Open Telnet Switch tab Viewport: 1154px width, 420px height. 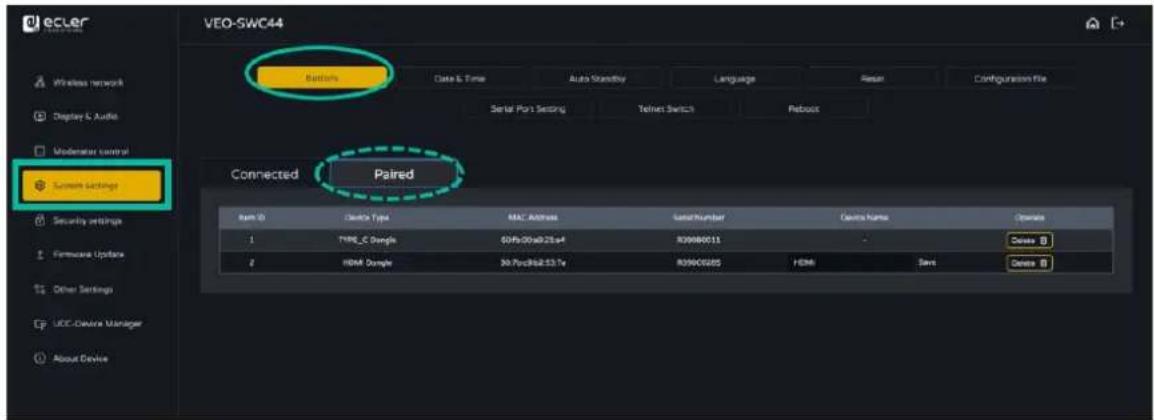pyautogui.click(x=665, y=108)
